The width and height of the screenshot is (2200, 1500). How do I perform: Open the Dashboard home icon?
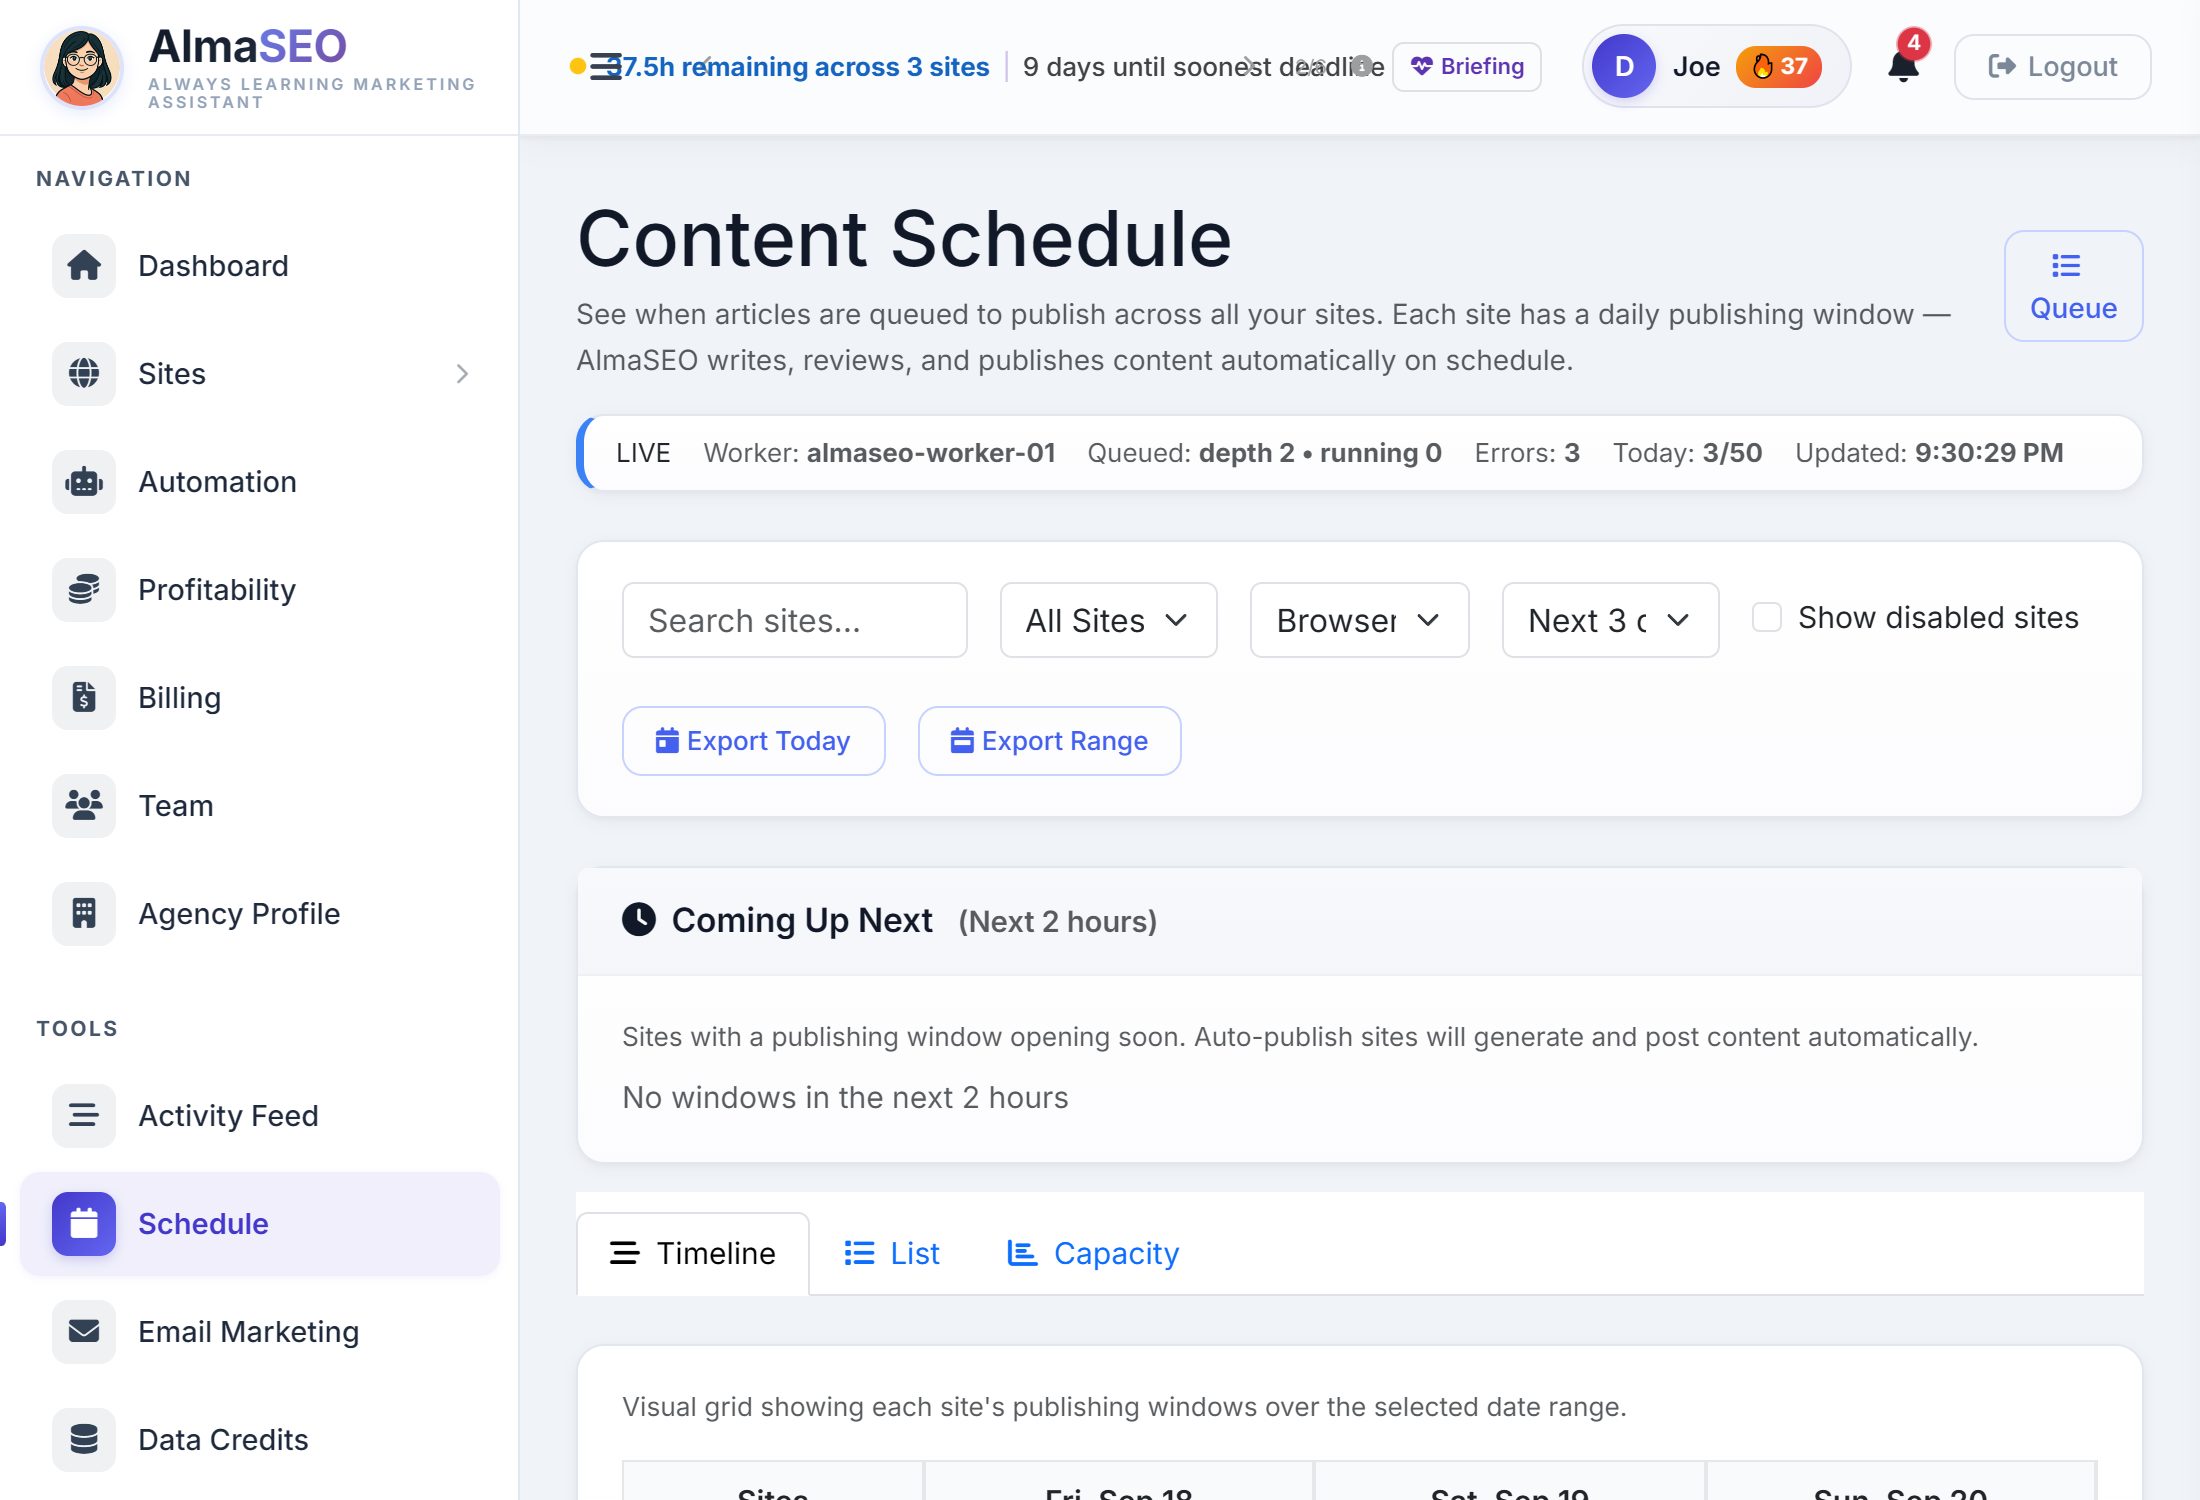(x=84, y=266)
